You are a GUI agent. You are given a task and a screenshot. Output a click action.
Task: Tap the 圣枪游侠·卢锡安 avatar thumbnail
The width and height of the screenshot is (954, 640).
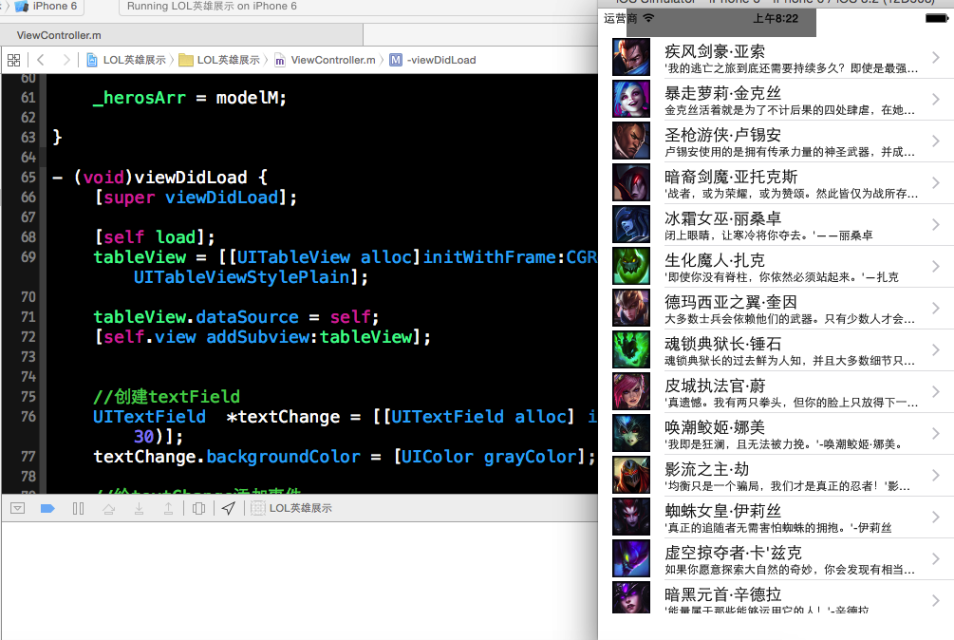631,141
